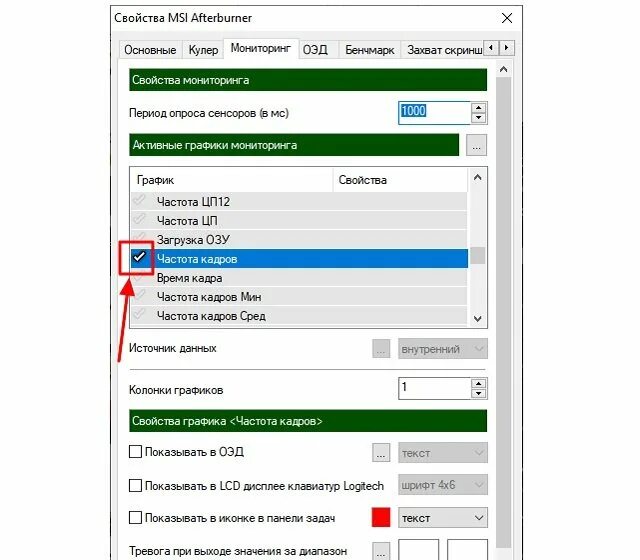Enable the Загрузка ОЗУ graph checkmark
Viewport: 640px width, 560px height.
tap(140, 238)
